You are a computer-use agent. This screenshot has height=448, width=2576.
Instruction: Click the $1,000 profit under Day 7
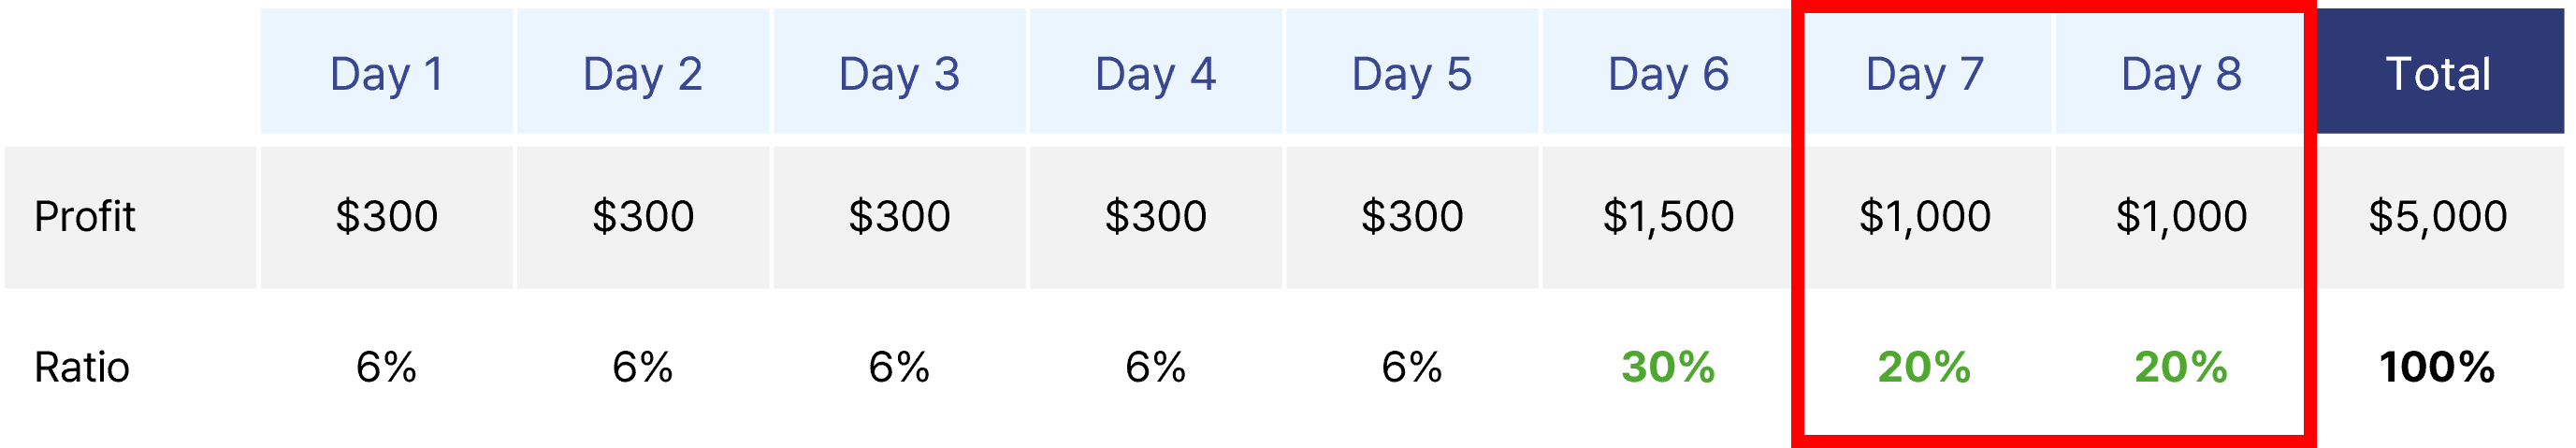point(1925,217)
